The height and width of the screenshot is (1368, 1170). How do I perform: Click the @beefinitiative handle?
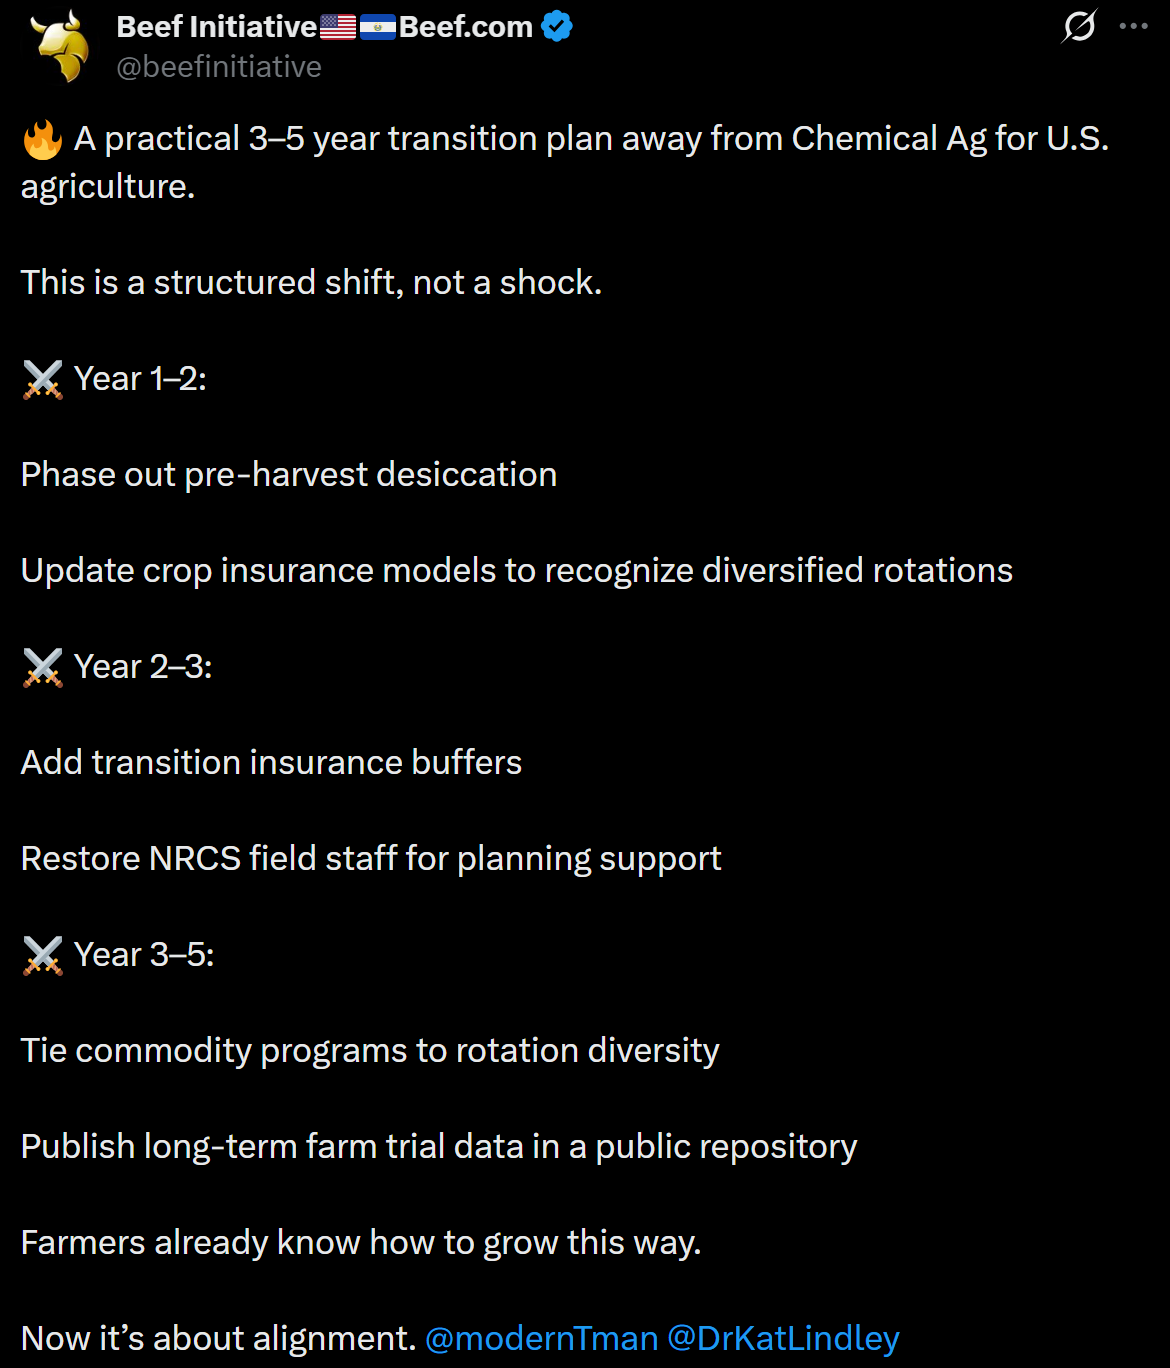click(x=219, y=67)
